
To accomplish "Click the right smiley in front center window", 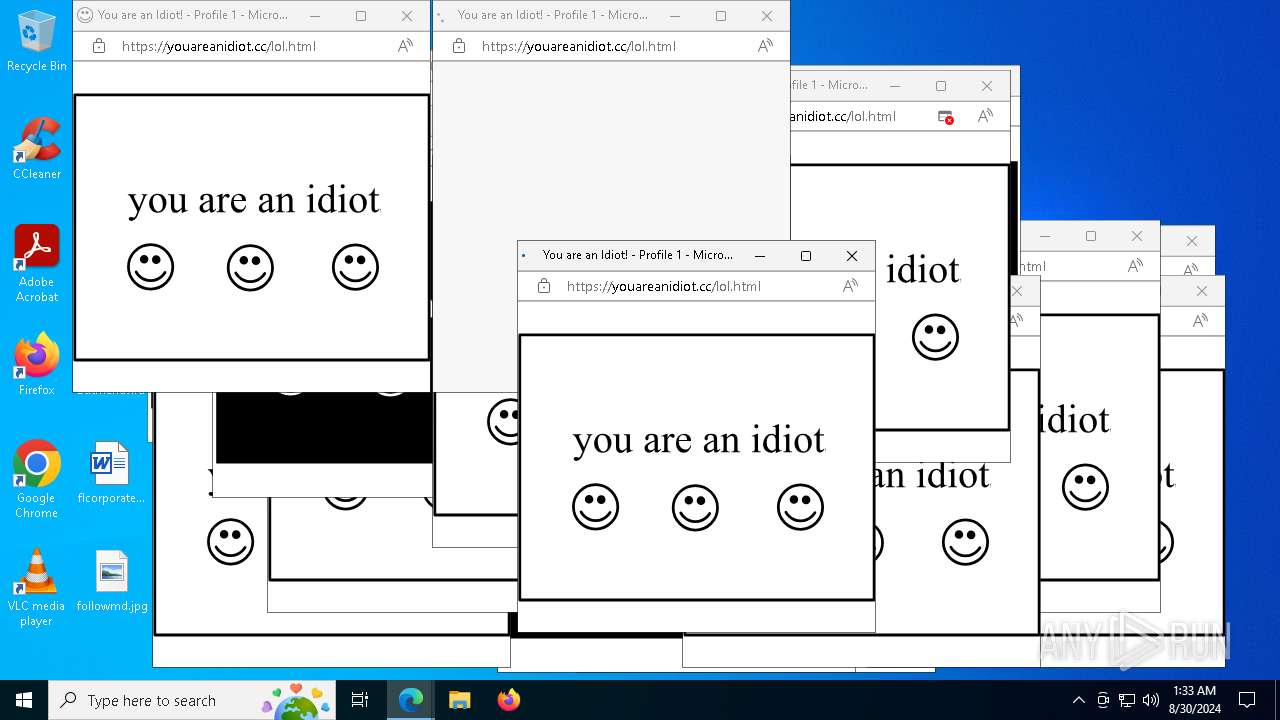I will 800,507.
